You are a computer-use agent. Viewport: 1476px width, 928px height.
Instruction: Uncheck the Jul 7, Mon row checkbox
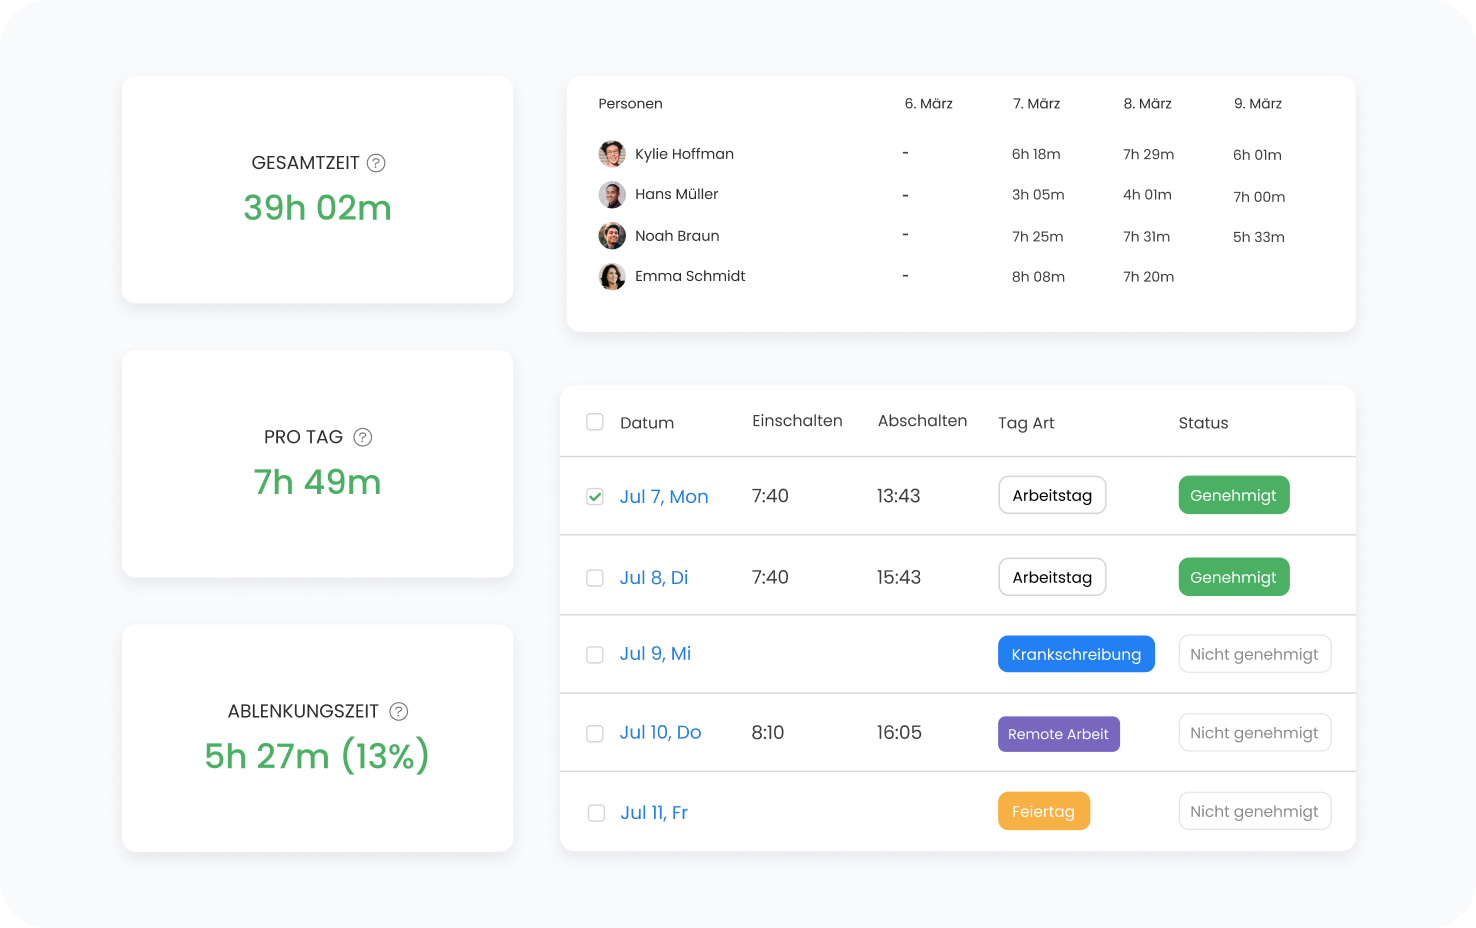(595, 497)
